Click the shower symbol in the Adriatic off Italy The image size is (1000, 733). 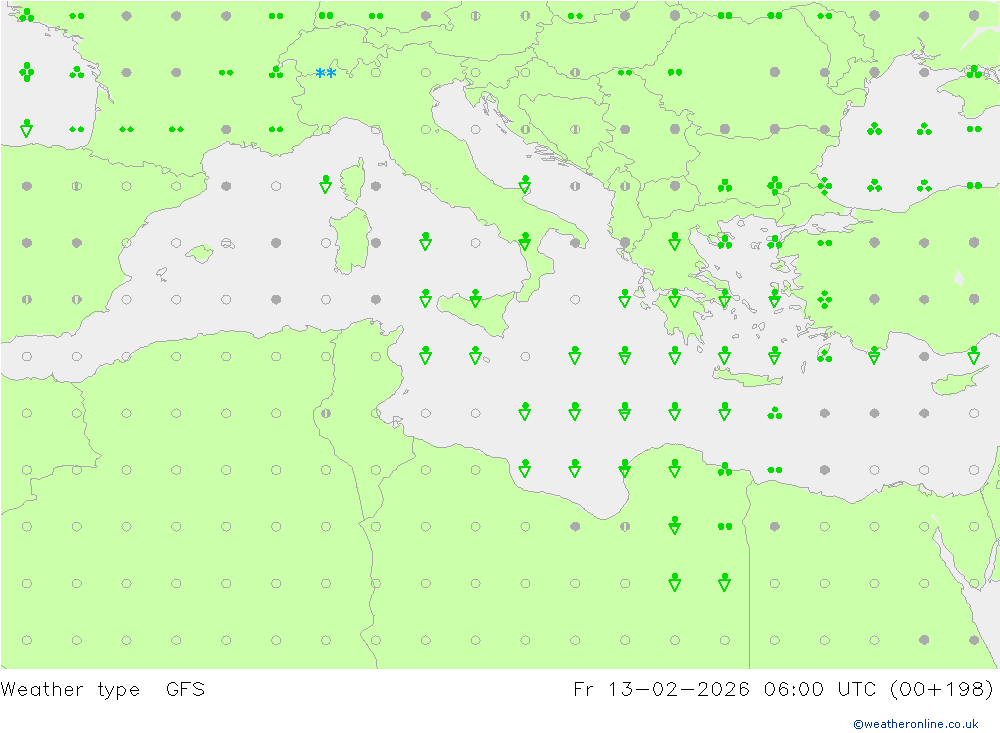[x=525, y=184]
